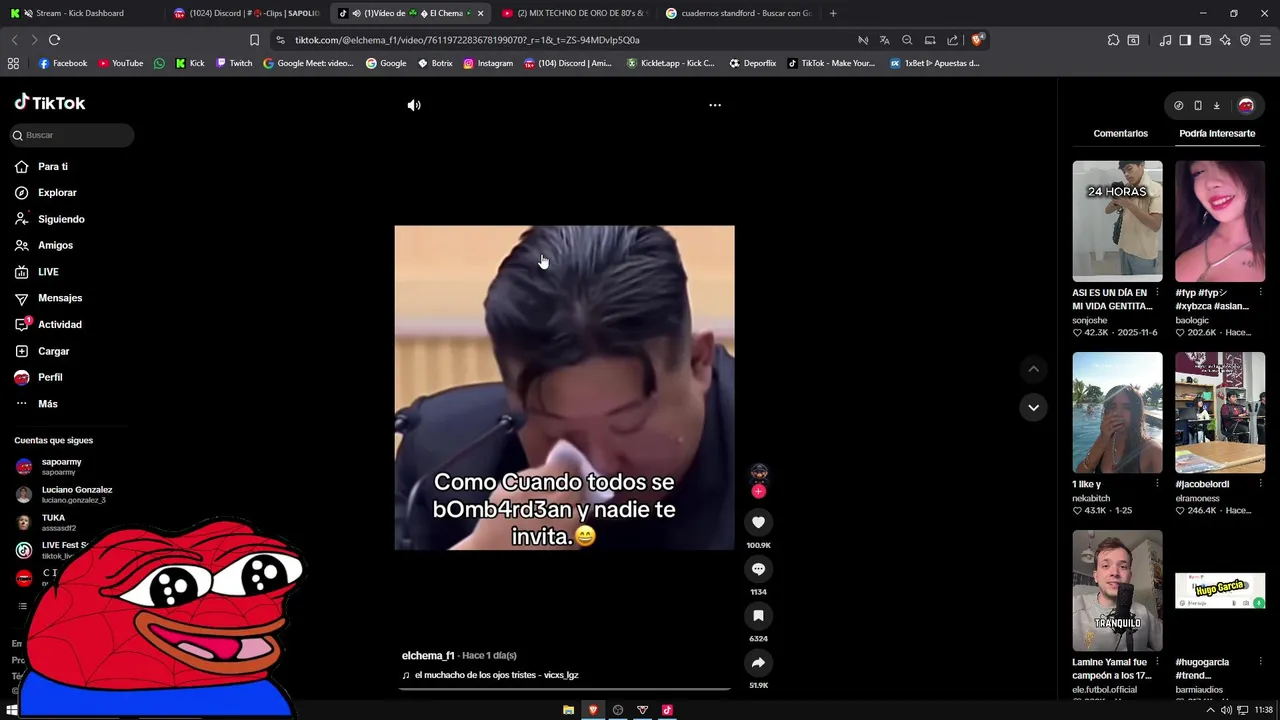The height and width of the screenshot is (720, 1280).
Task: Share page via address bar share icon
Action: tap(952, 40)
